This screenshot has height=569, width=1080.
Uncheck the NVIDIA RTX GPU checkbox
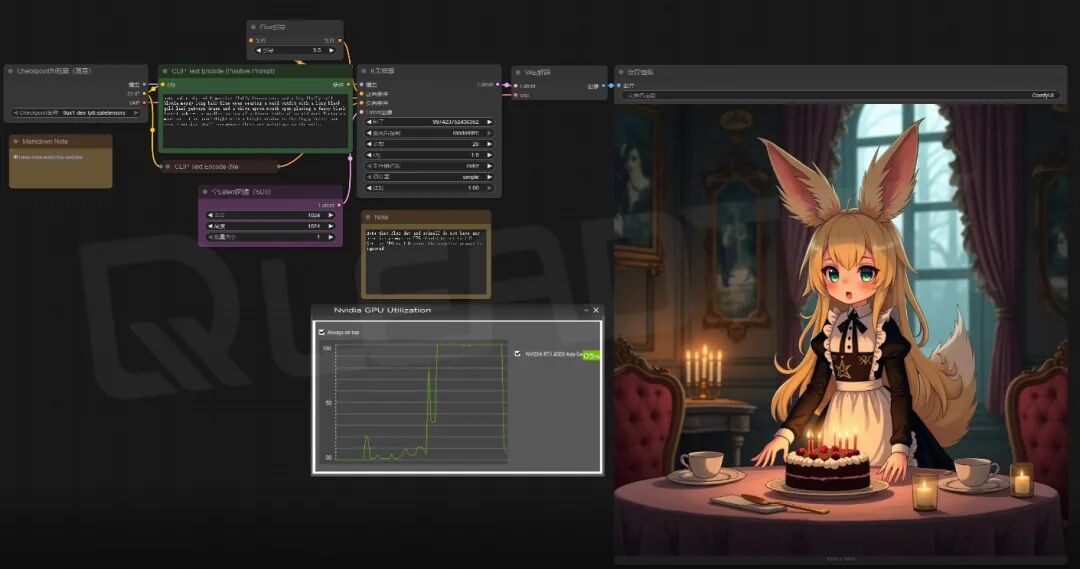tap(517, 353)
